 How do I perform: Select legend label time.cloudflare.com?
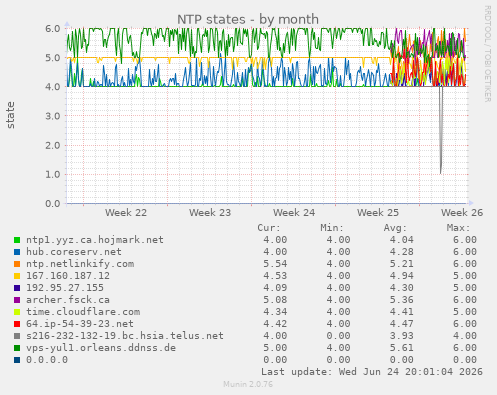tap(83, 312)
